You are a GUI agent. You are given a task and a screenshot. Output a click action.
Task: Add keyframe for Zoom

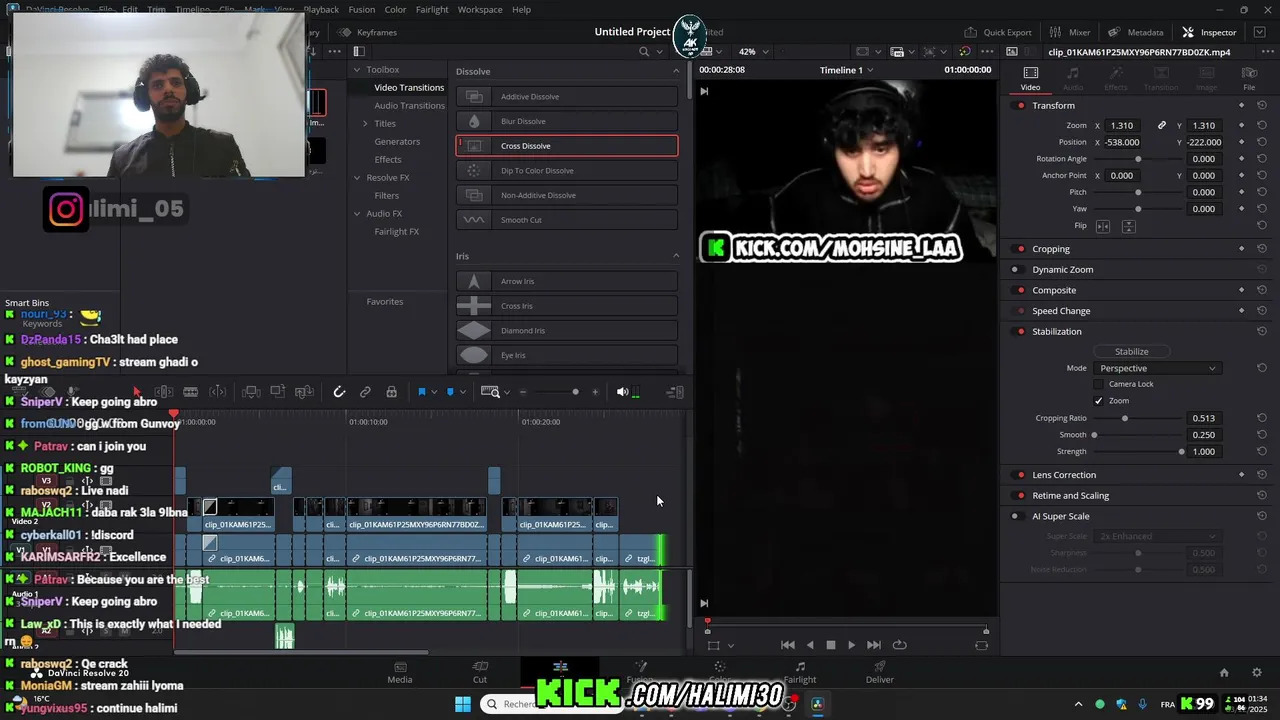tap(1241, 125)
